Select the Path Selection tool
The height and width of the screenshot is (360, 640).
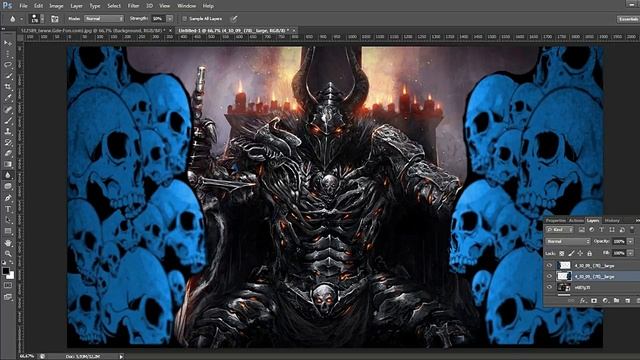[x=8, y=220]
